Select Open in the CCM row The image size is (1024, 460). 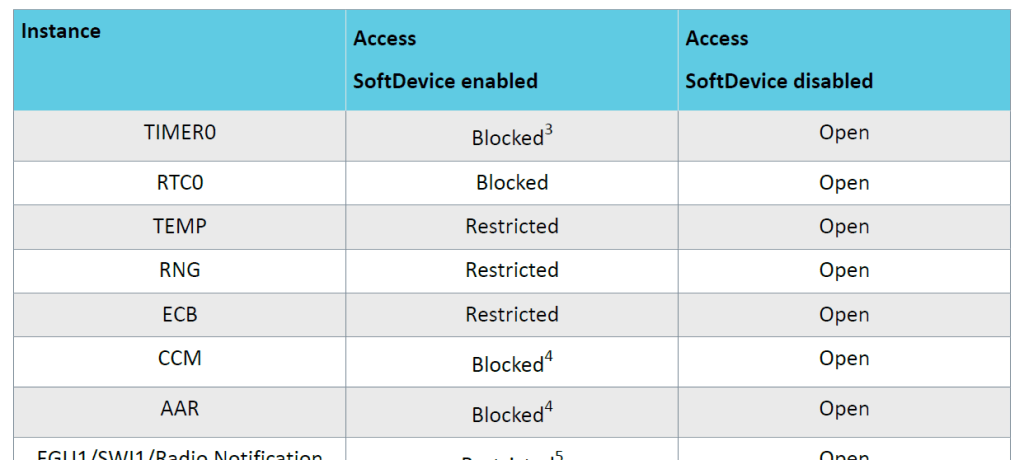coord(844,358)
